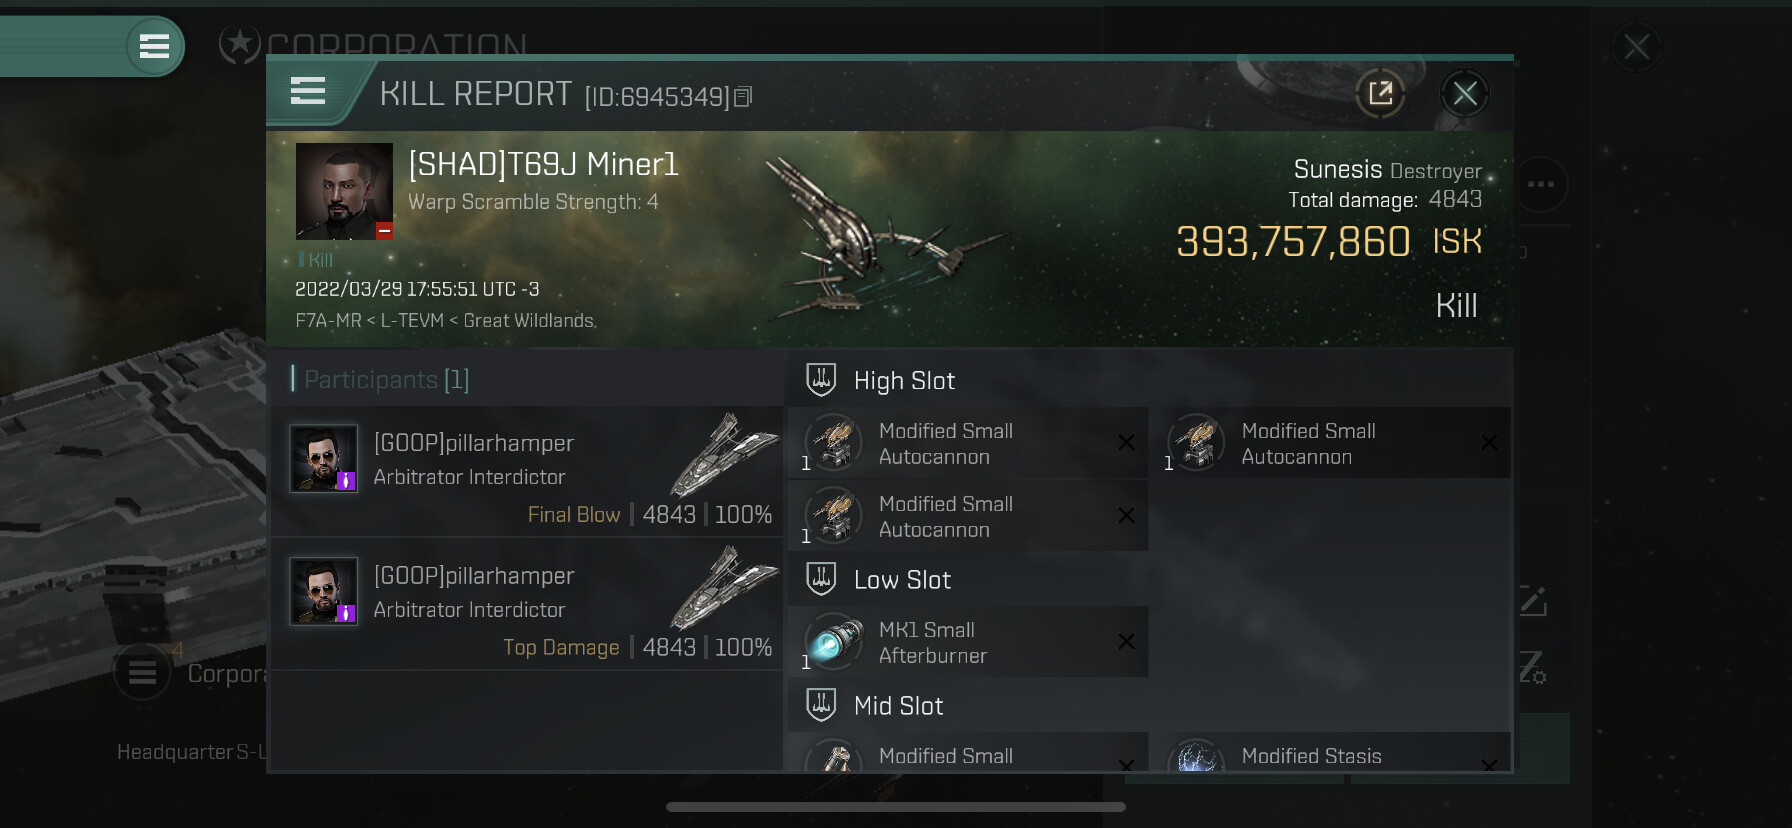The height and width of the screenshot is (828, 1792).
Task: Click the Arbitrator Interdictor ship icon for Final Blow
Action: 724,455
